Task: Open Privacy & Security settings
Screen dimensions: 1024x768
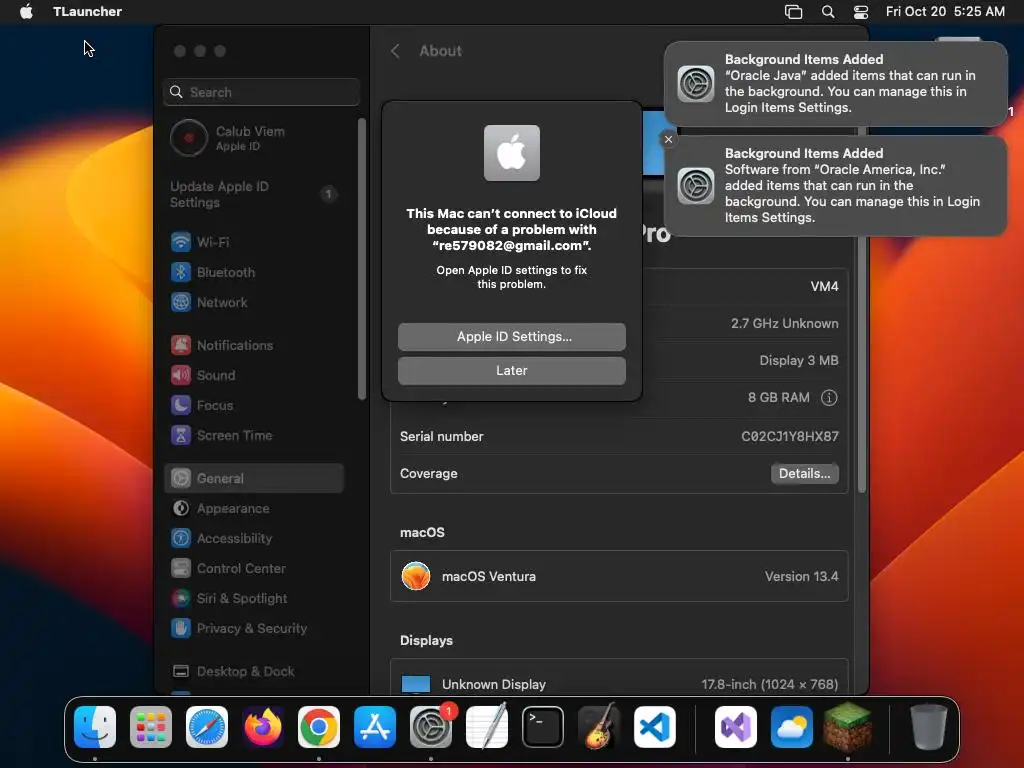Action: coord(255,628)
